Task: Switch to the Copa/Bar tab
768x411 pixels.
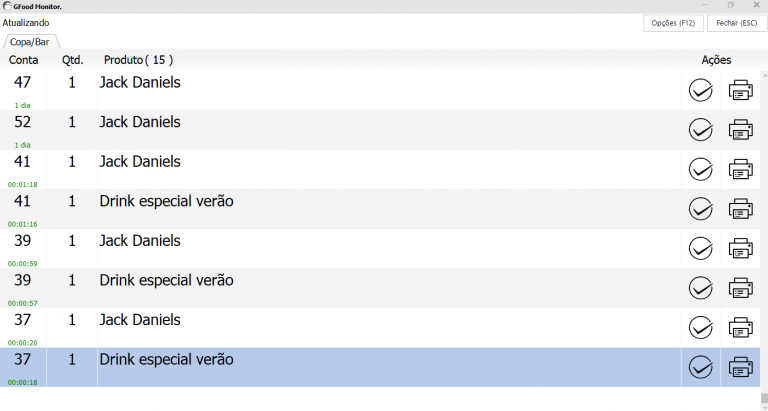Action: click(x=32, y=42)
